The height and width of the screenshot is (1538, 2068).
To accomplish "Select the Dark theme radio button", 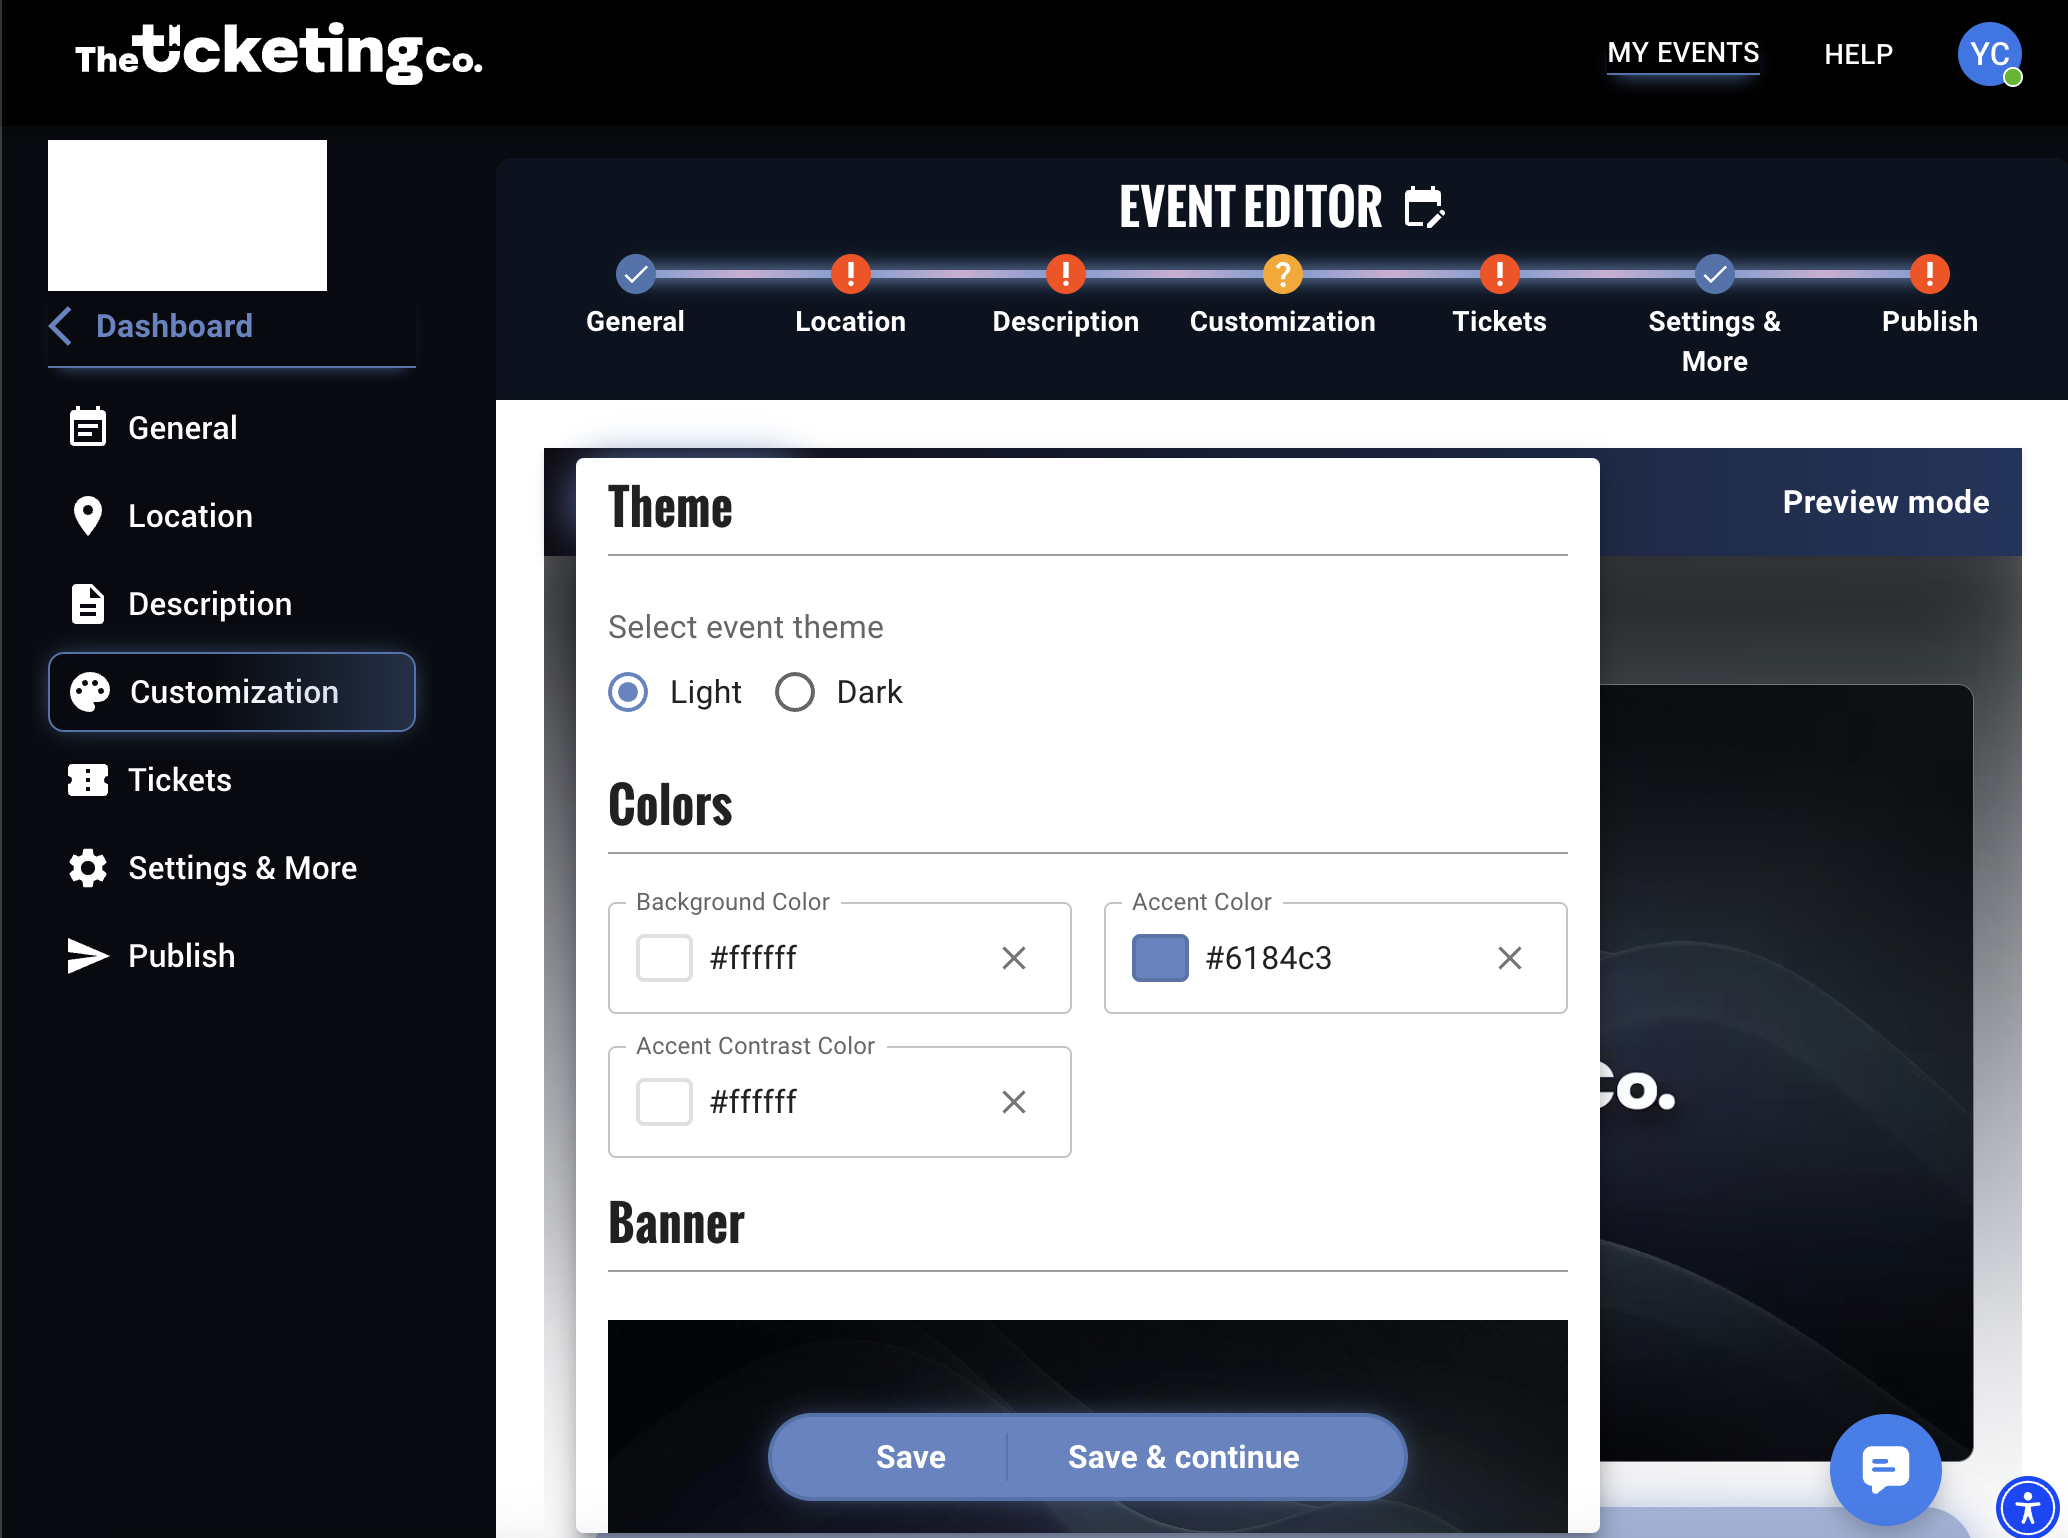I will (x=795, y=692).
